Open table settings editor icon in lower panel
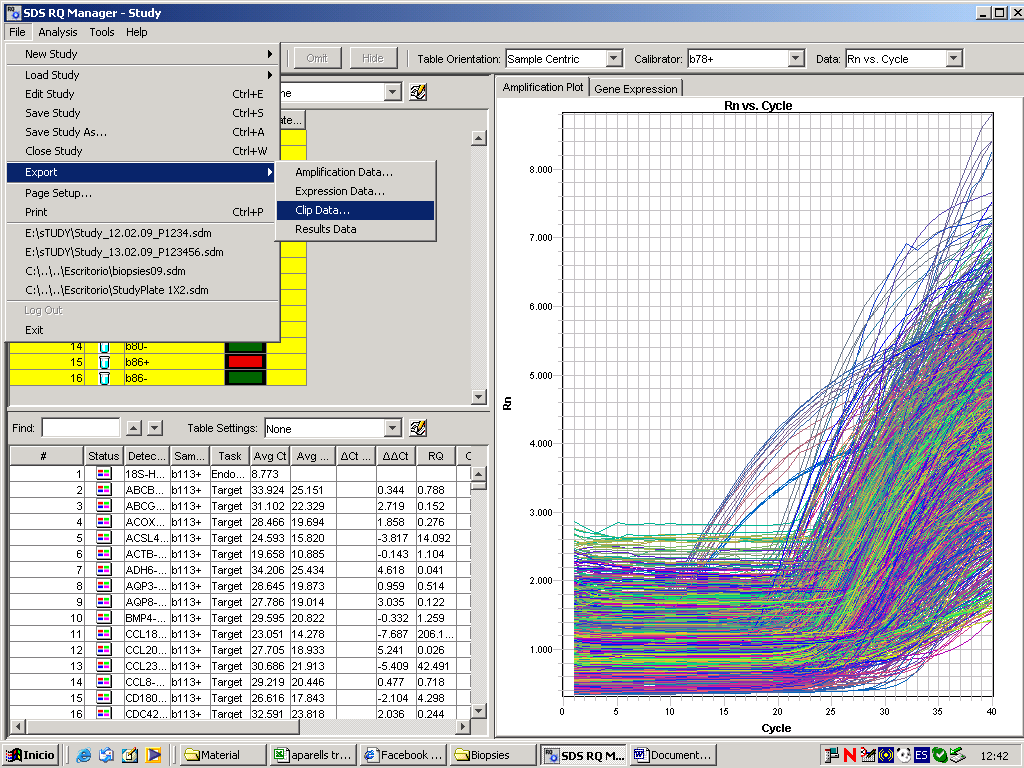This screenshot has width=1024, height=768. [x=418, y=428]
